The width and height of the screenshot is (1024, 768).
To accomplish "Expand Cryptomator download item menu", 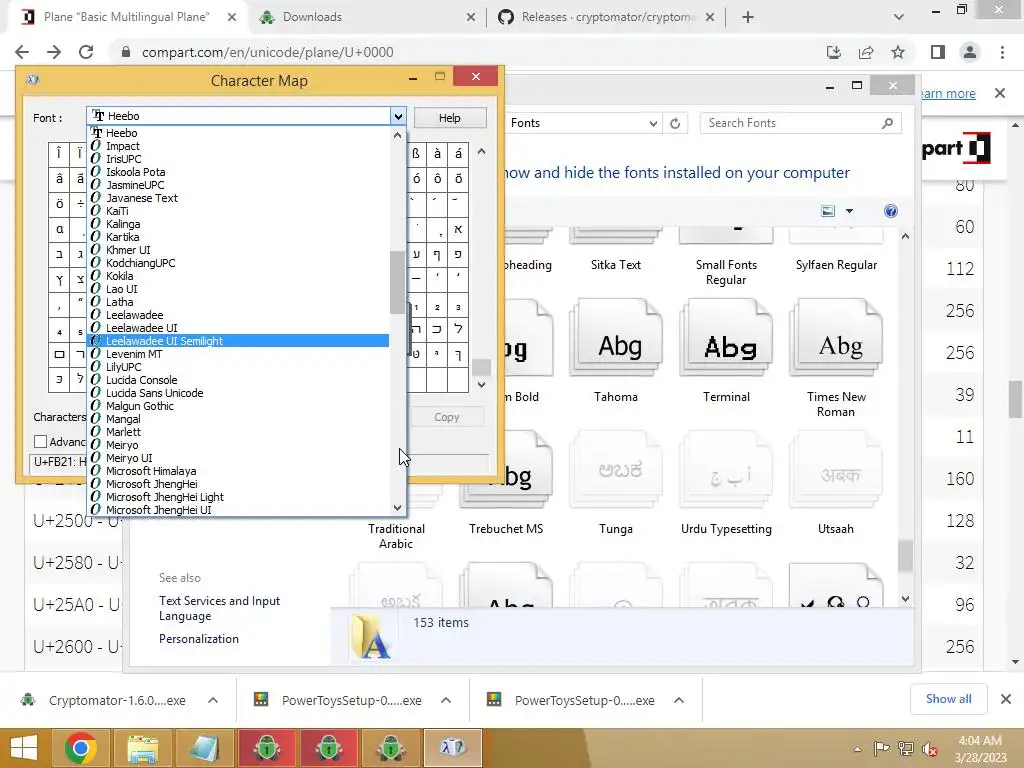I will pyautogui.click(x=213, y=700).
